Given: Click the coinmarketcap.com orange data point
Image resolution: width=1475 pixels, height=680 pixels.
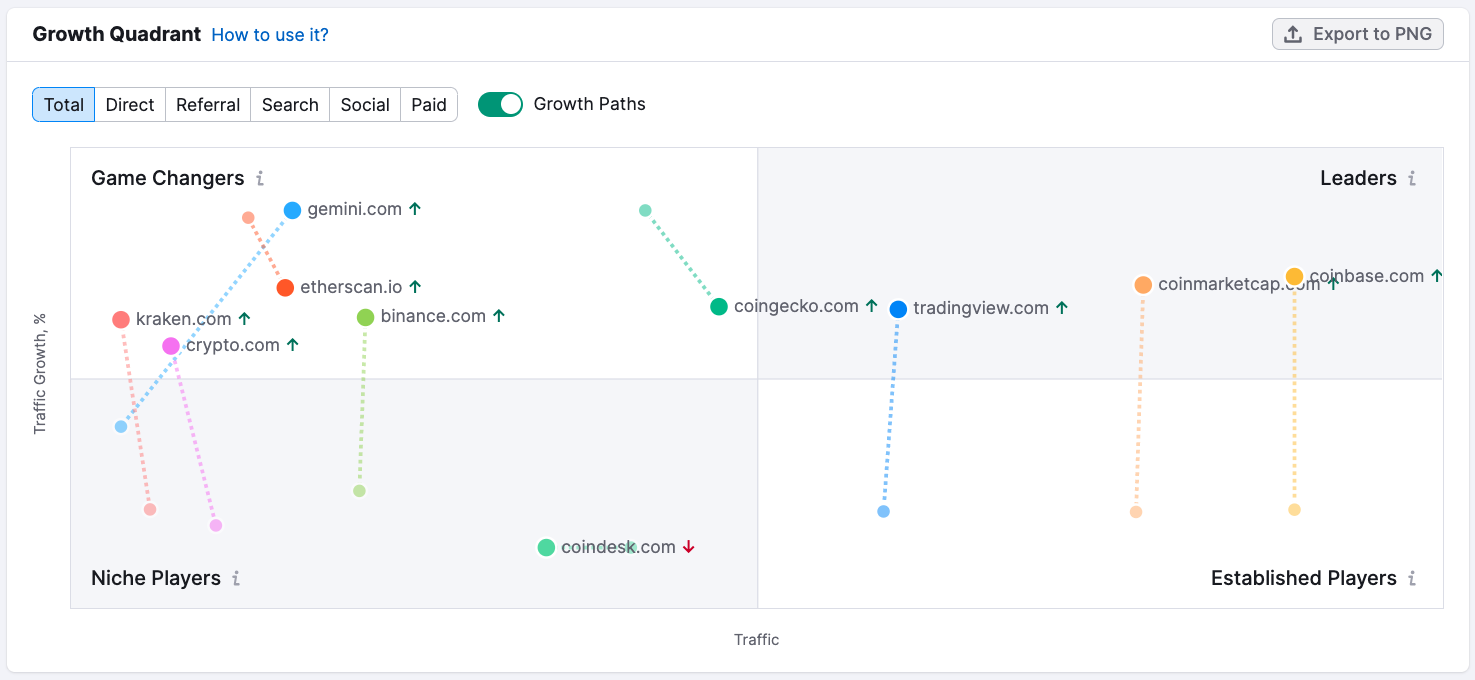Looking at the screenshot, I should click(x=1143, y=285).
